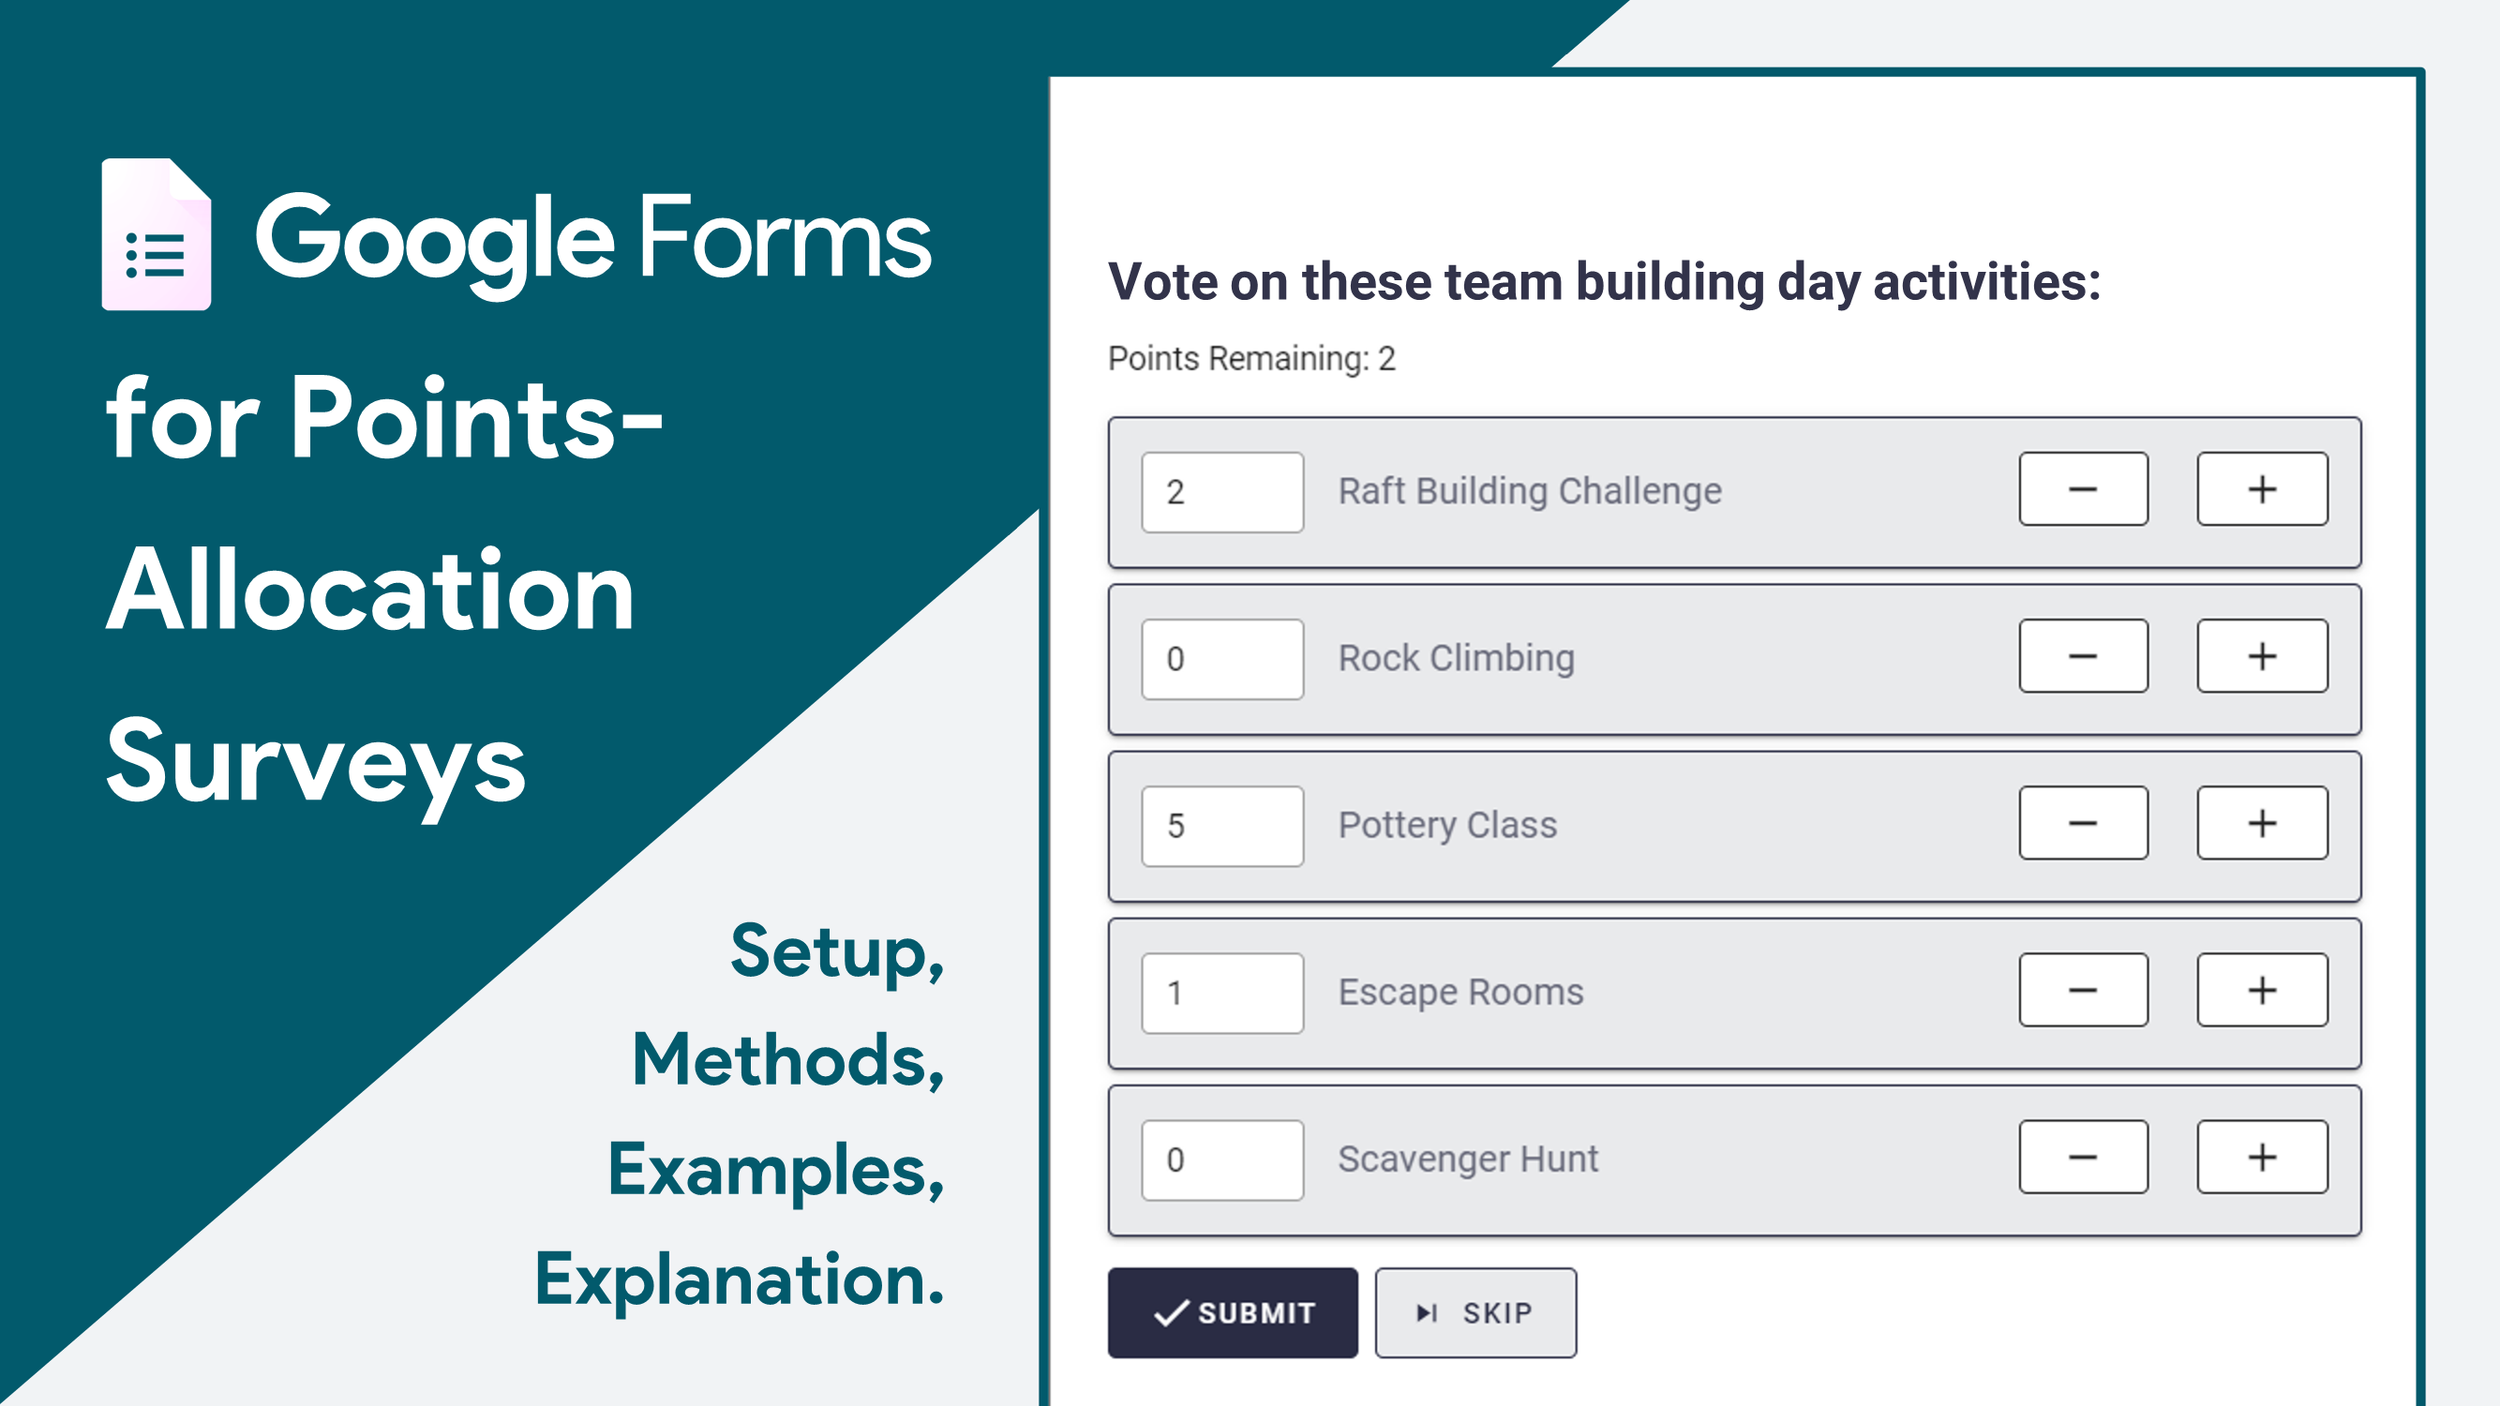Click the Raft Building Challenge points field
Image resolution: width=2500 pixels, height=1406 pixels.
coord(1223,492)
